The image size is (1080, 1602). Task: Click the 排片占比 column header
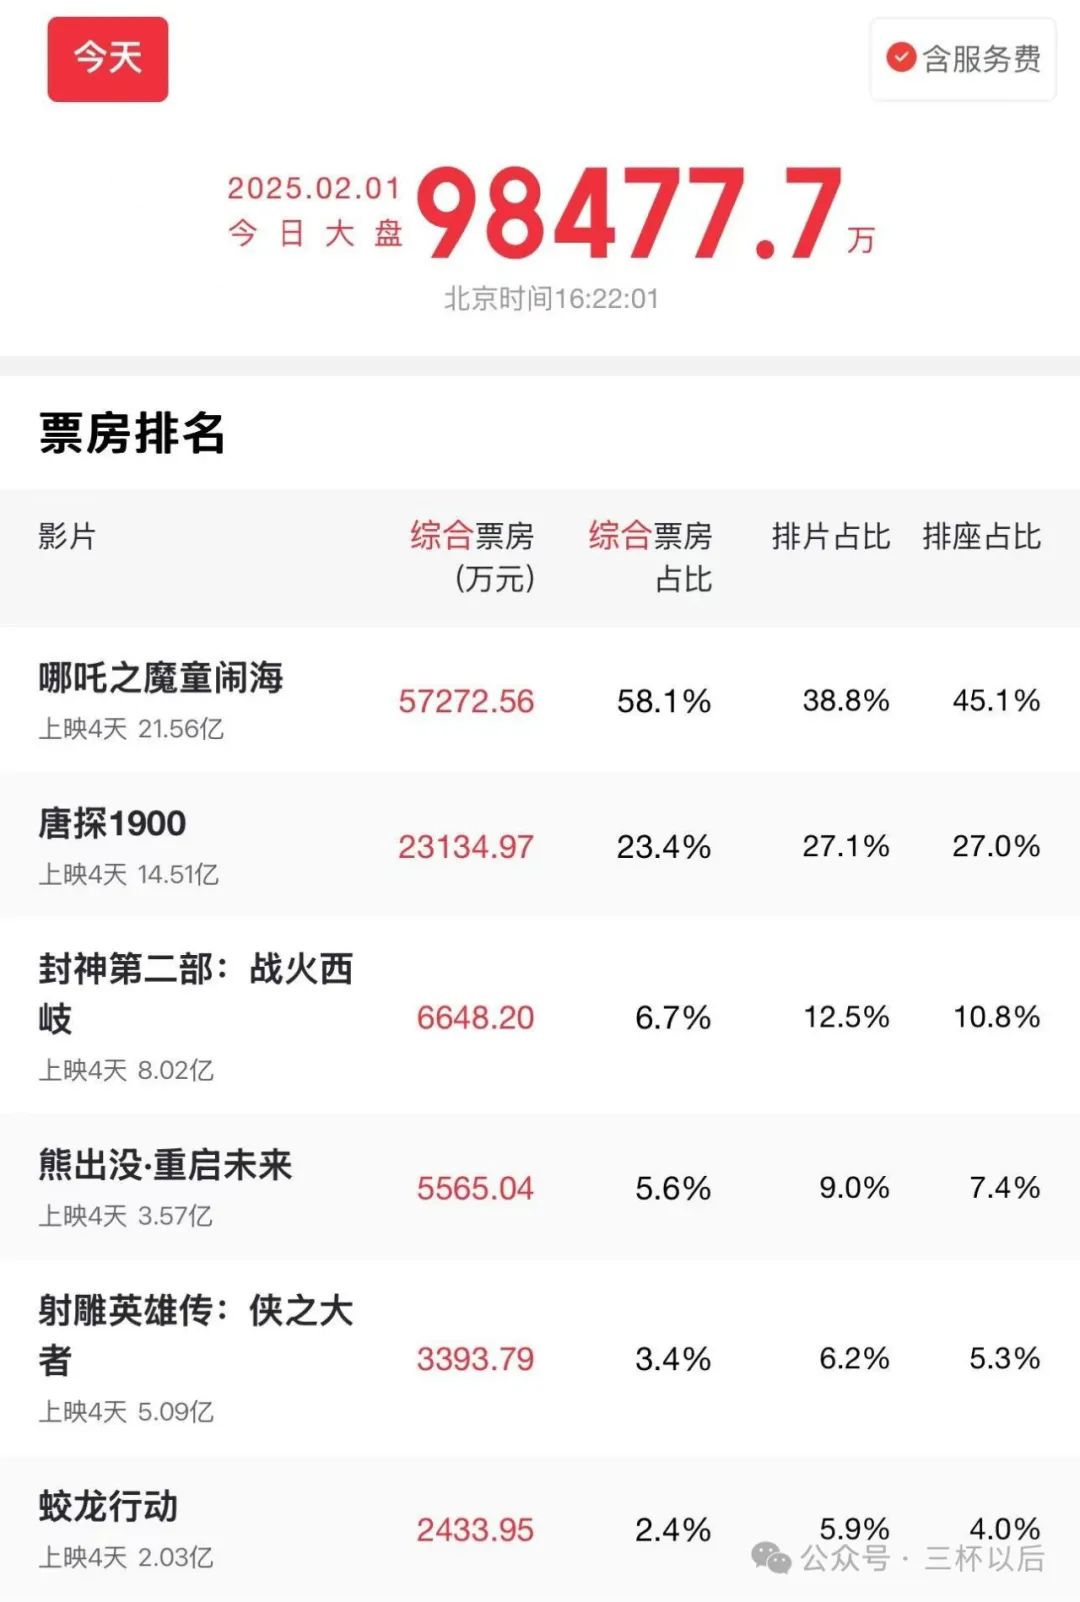click(x=831, y=537)
